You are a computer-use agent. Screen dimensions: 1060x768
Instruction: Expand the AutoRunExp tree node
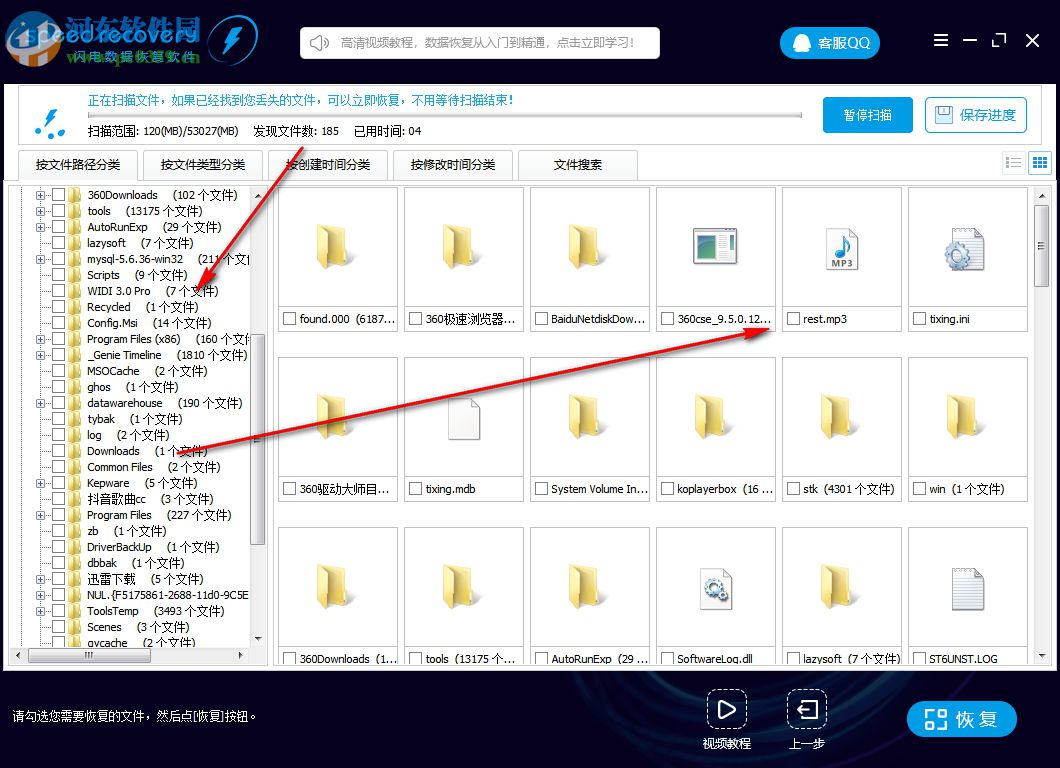pyautogui.click(x=41, y=227)
